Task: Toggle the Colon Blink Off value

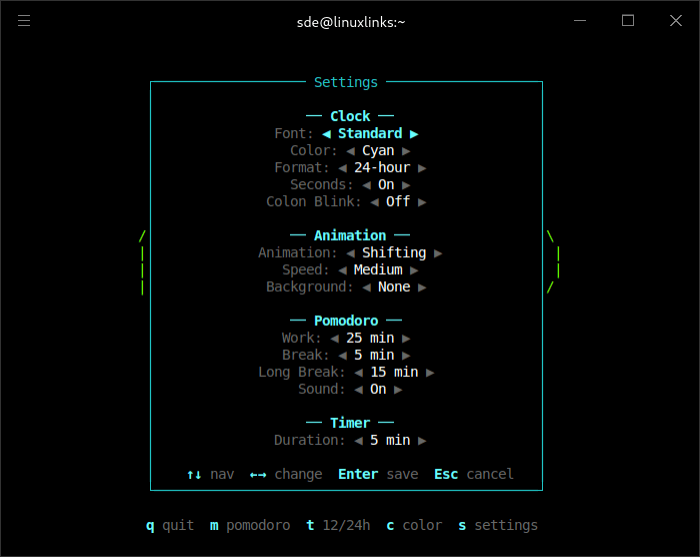Action: [398, 202]
